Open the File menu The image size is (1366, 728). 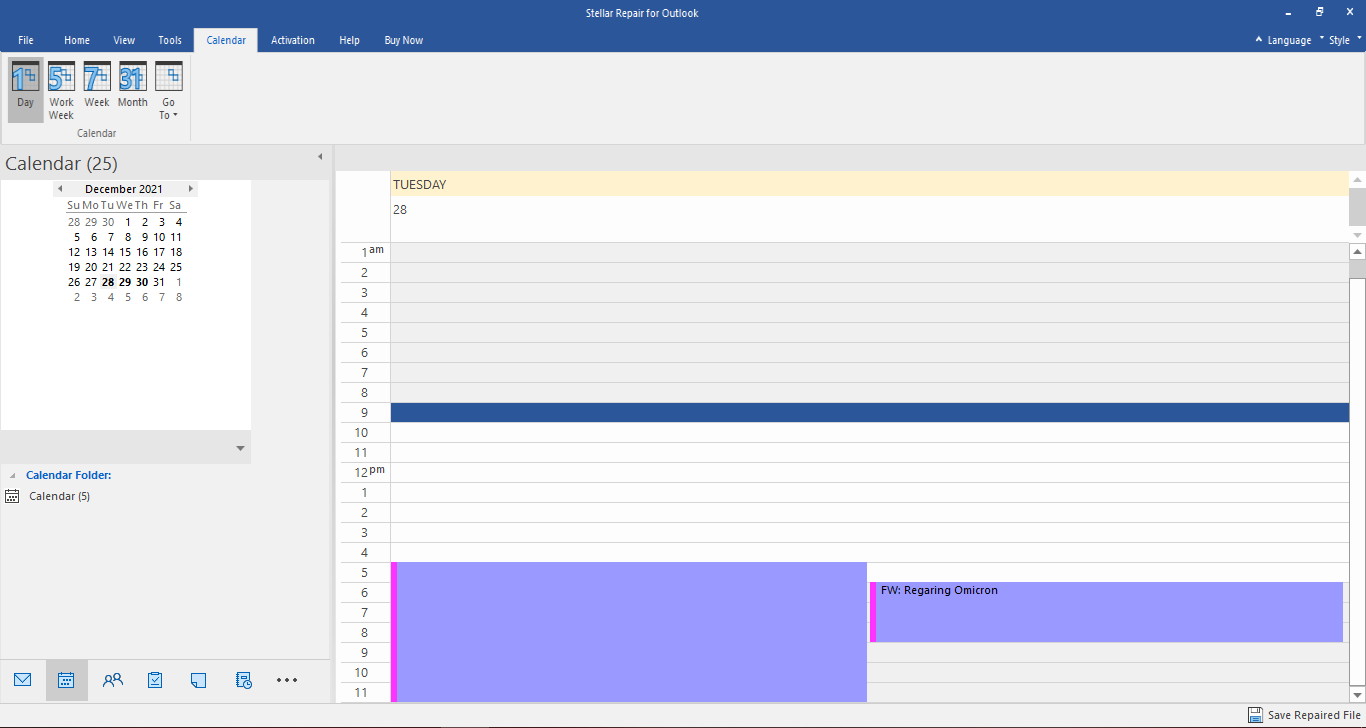click(x=26, y=40)
